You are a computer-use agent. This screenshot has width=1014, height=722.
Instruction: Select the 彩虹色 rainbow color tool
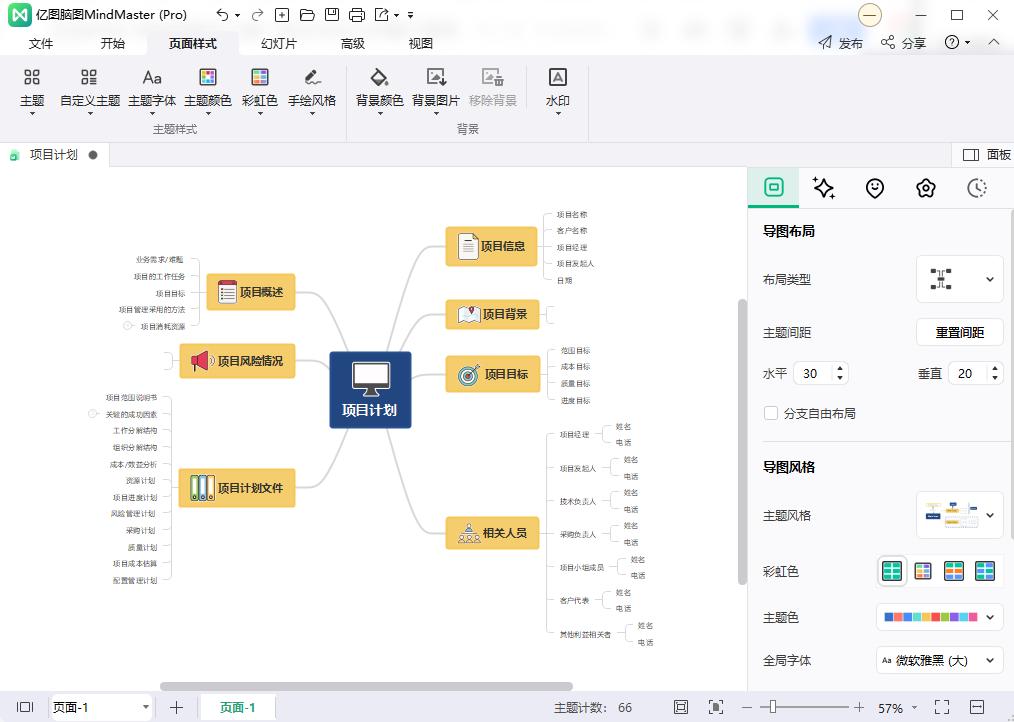coord(260,88)
